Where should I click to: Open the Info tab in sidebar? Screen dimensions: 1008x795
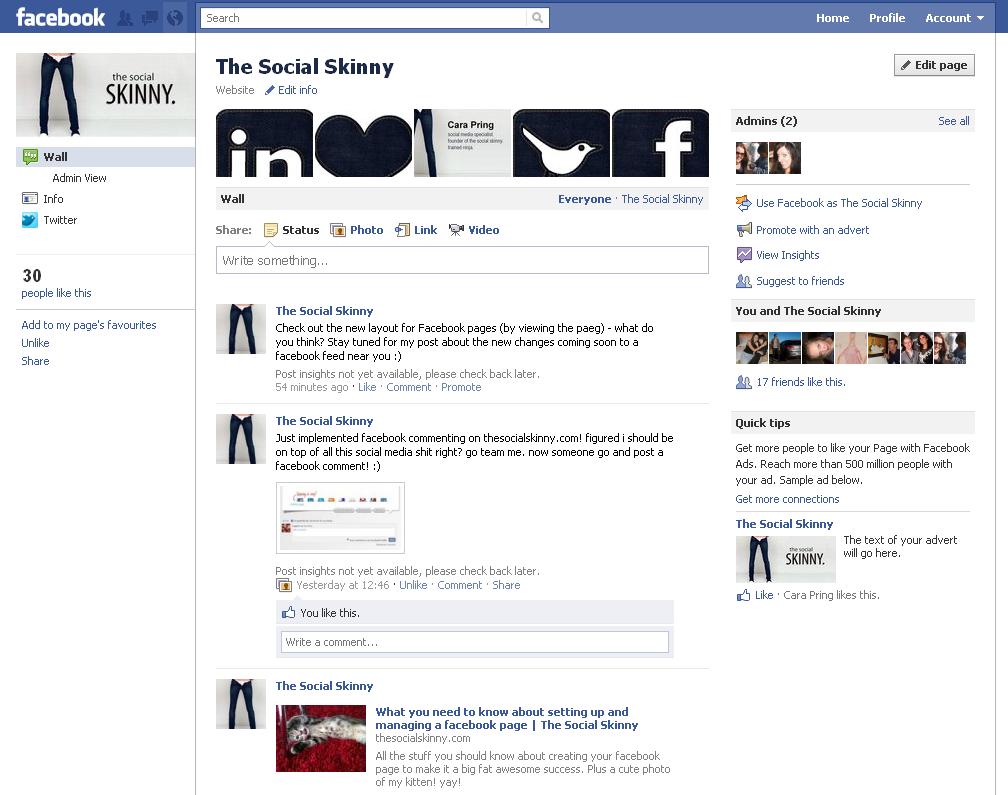point(53,199)
